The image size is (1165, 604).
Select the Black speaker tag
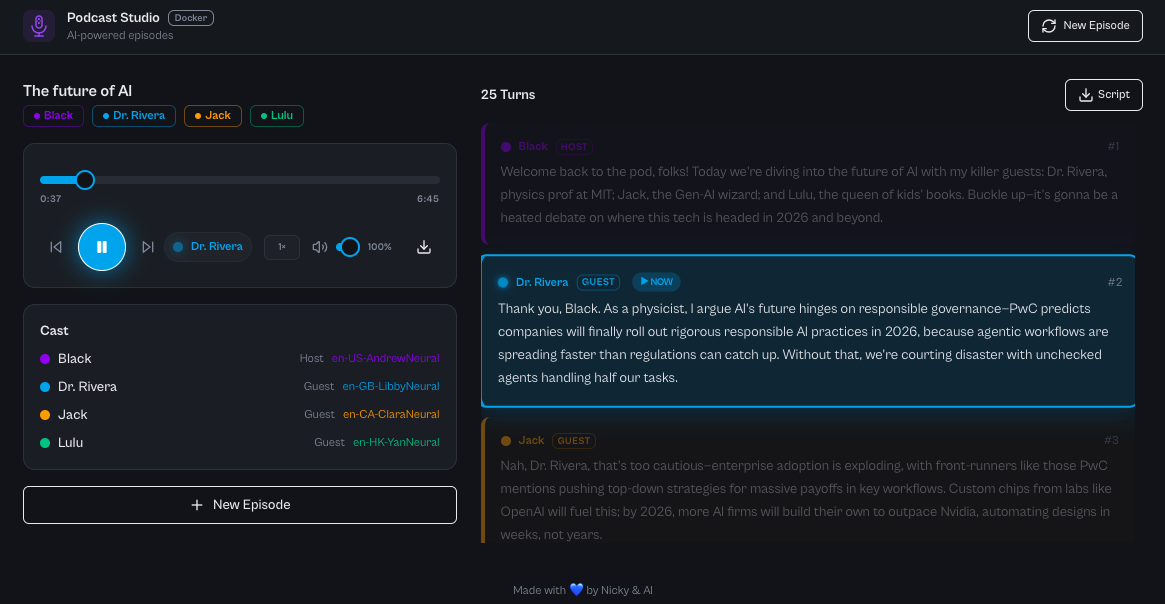point(54,116)
